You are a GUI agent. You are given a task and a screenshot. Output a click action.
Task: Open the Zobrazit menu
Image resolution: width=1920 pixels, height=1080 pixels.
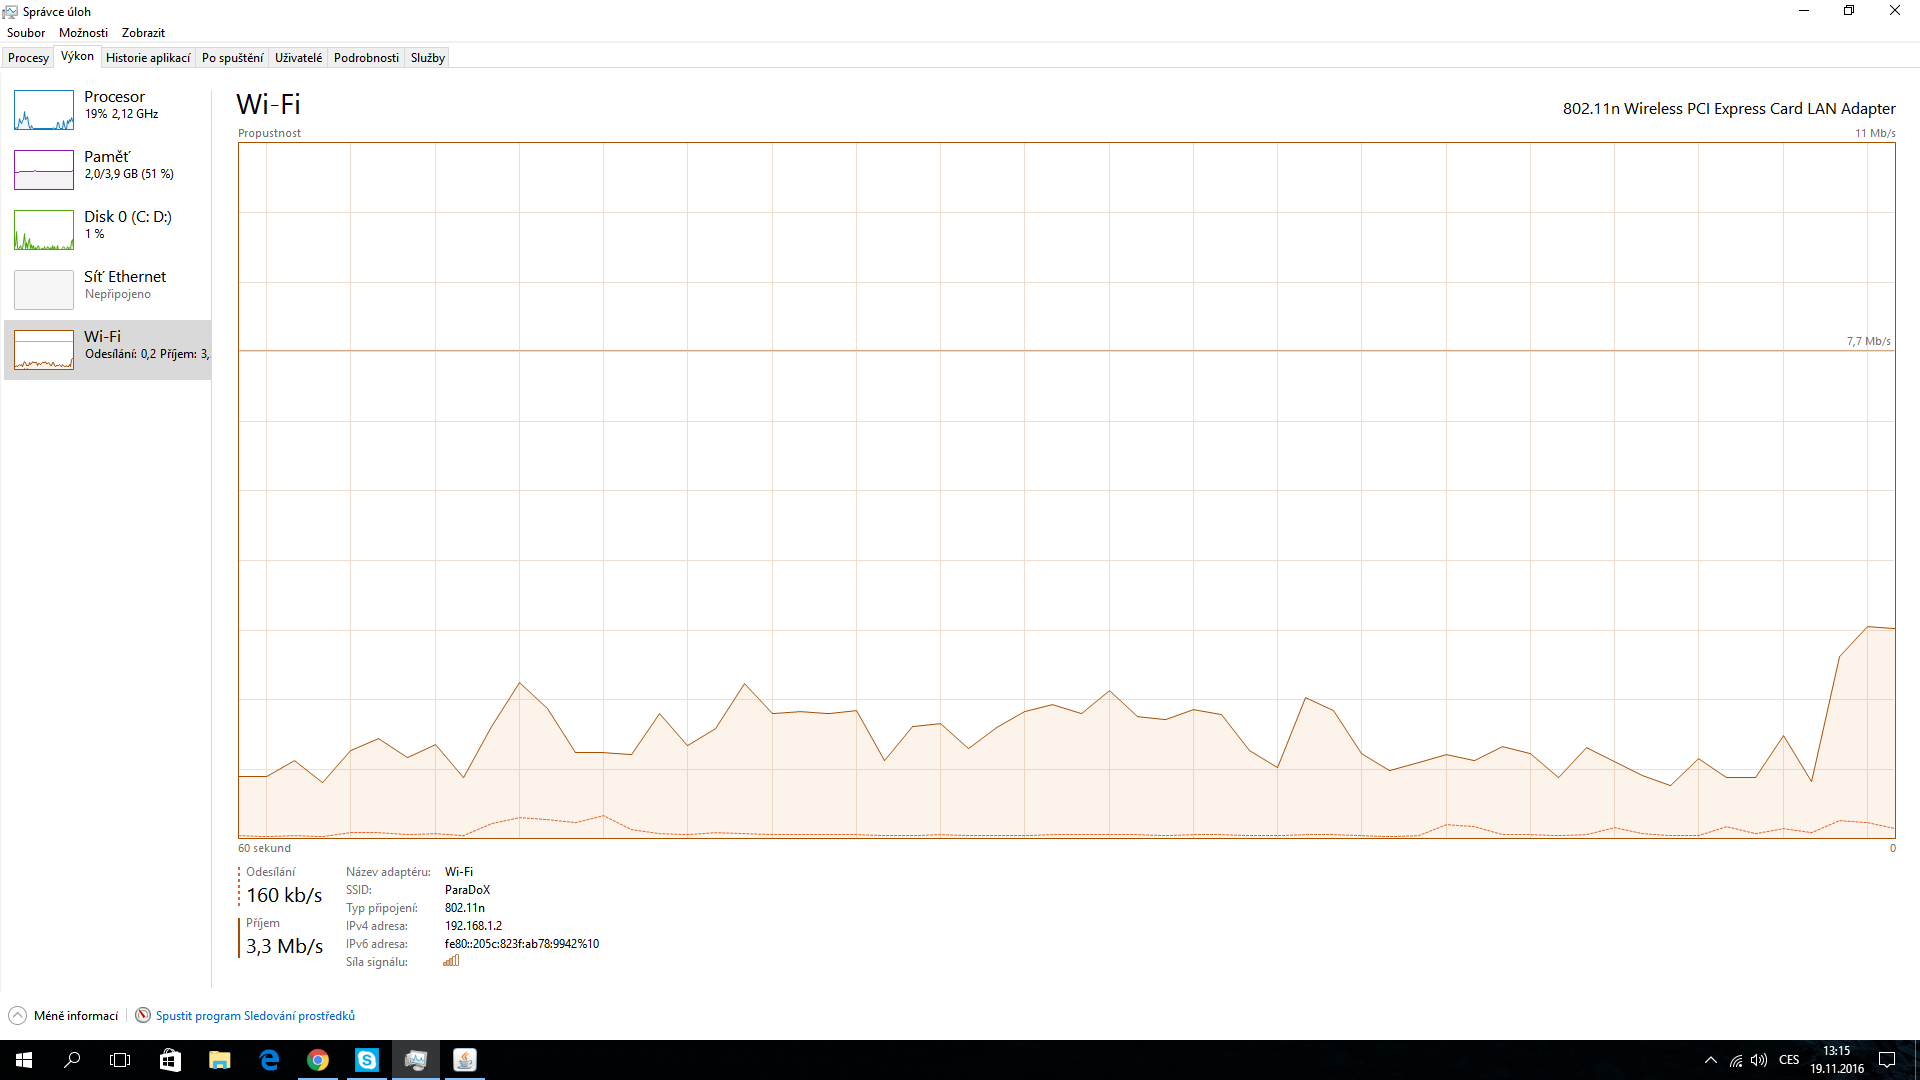pos(143,33)
